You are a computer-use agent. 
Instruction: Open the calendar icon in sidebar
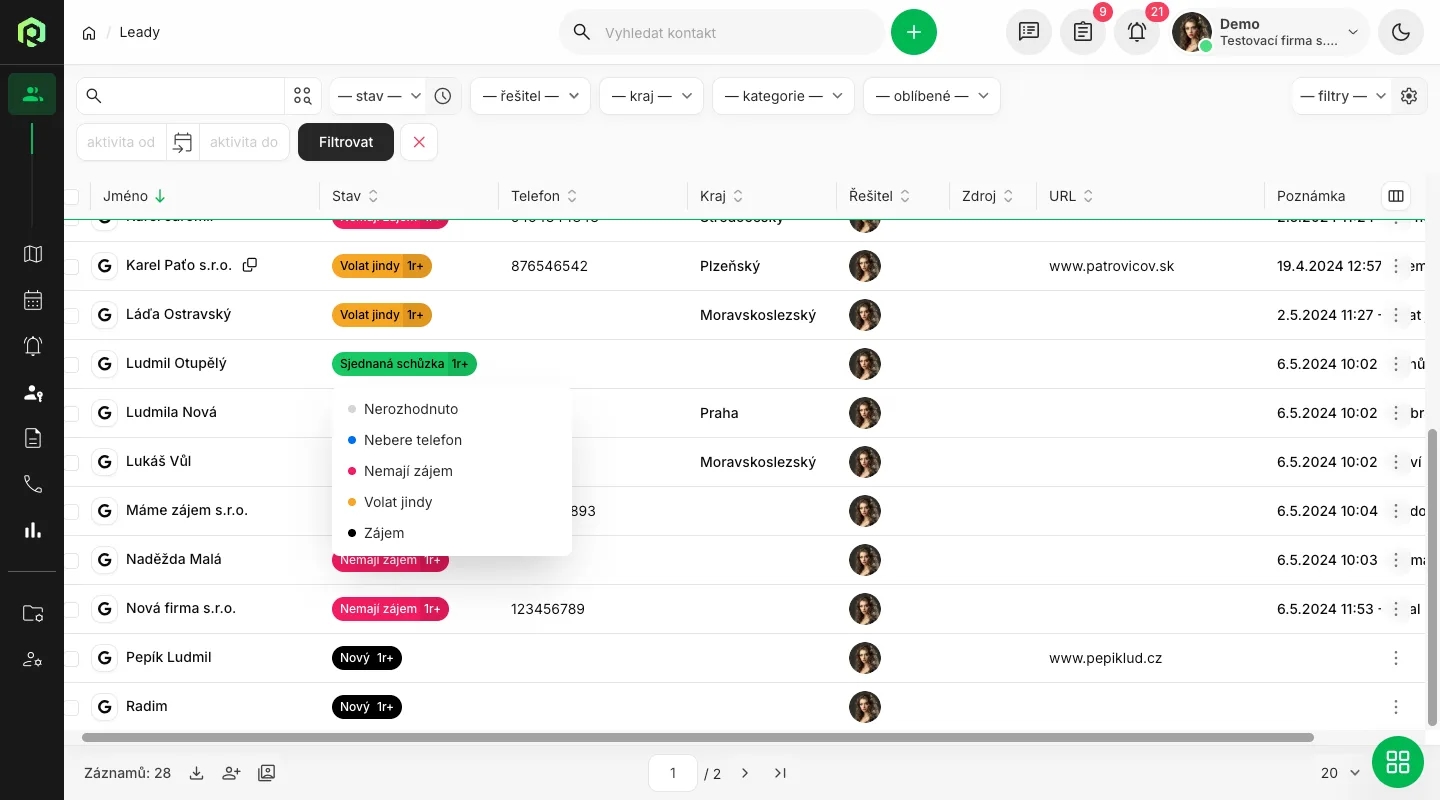coord(33,300)
